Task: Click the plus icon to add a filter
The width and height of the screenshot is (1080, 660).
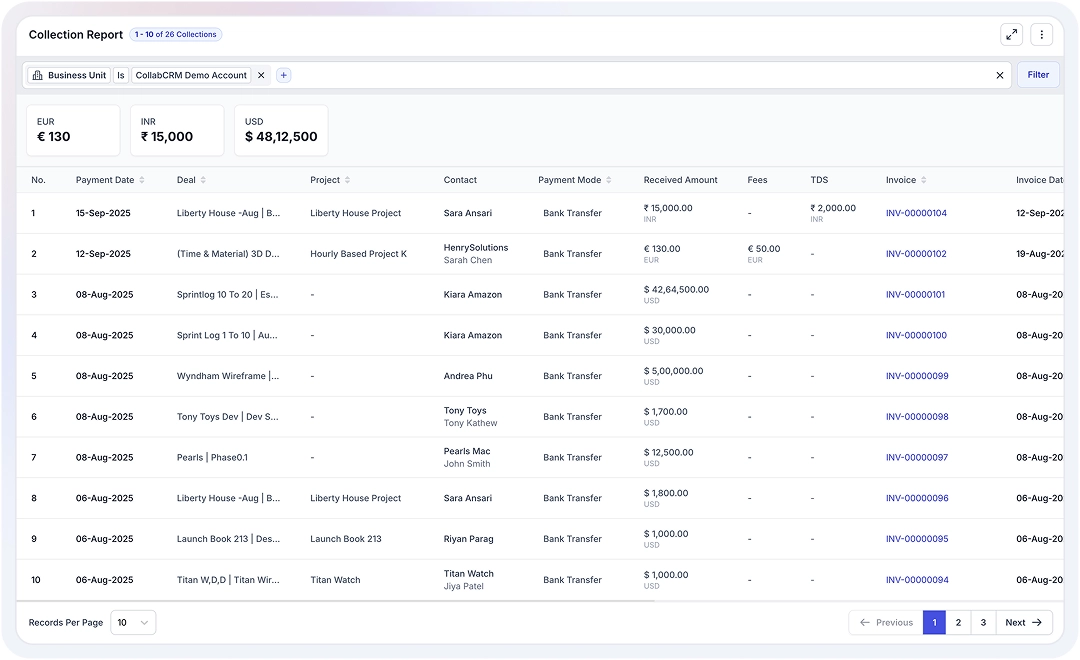Action: 283,74
